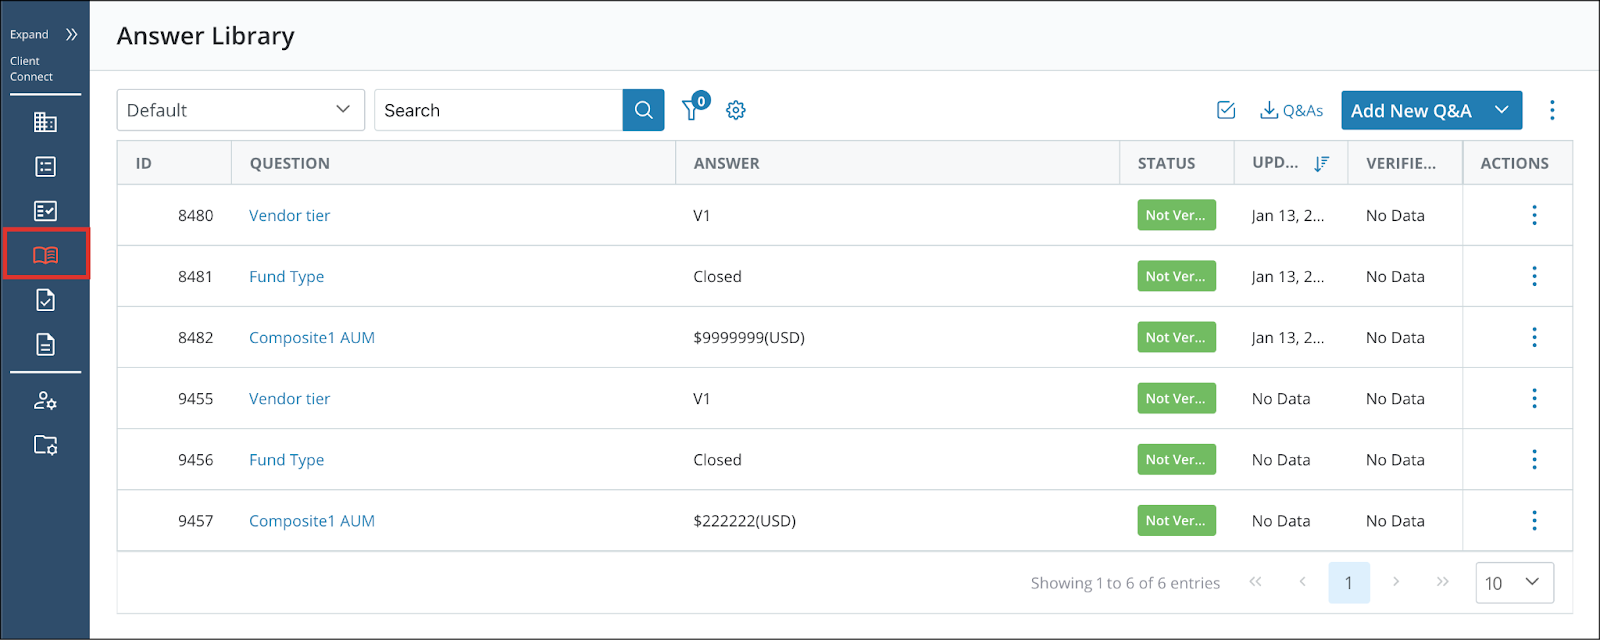Image resolution: width=1600 pixels, height=640 pixels.
Task: Click into the Search input field
Action: 498,110
